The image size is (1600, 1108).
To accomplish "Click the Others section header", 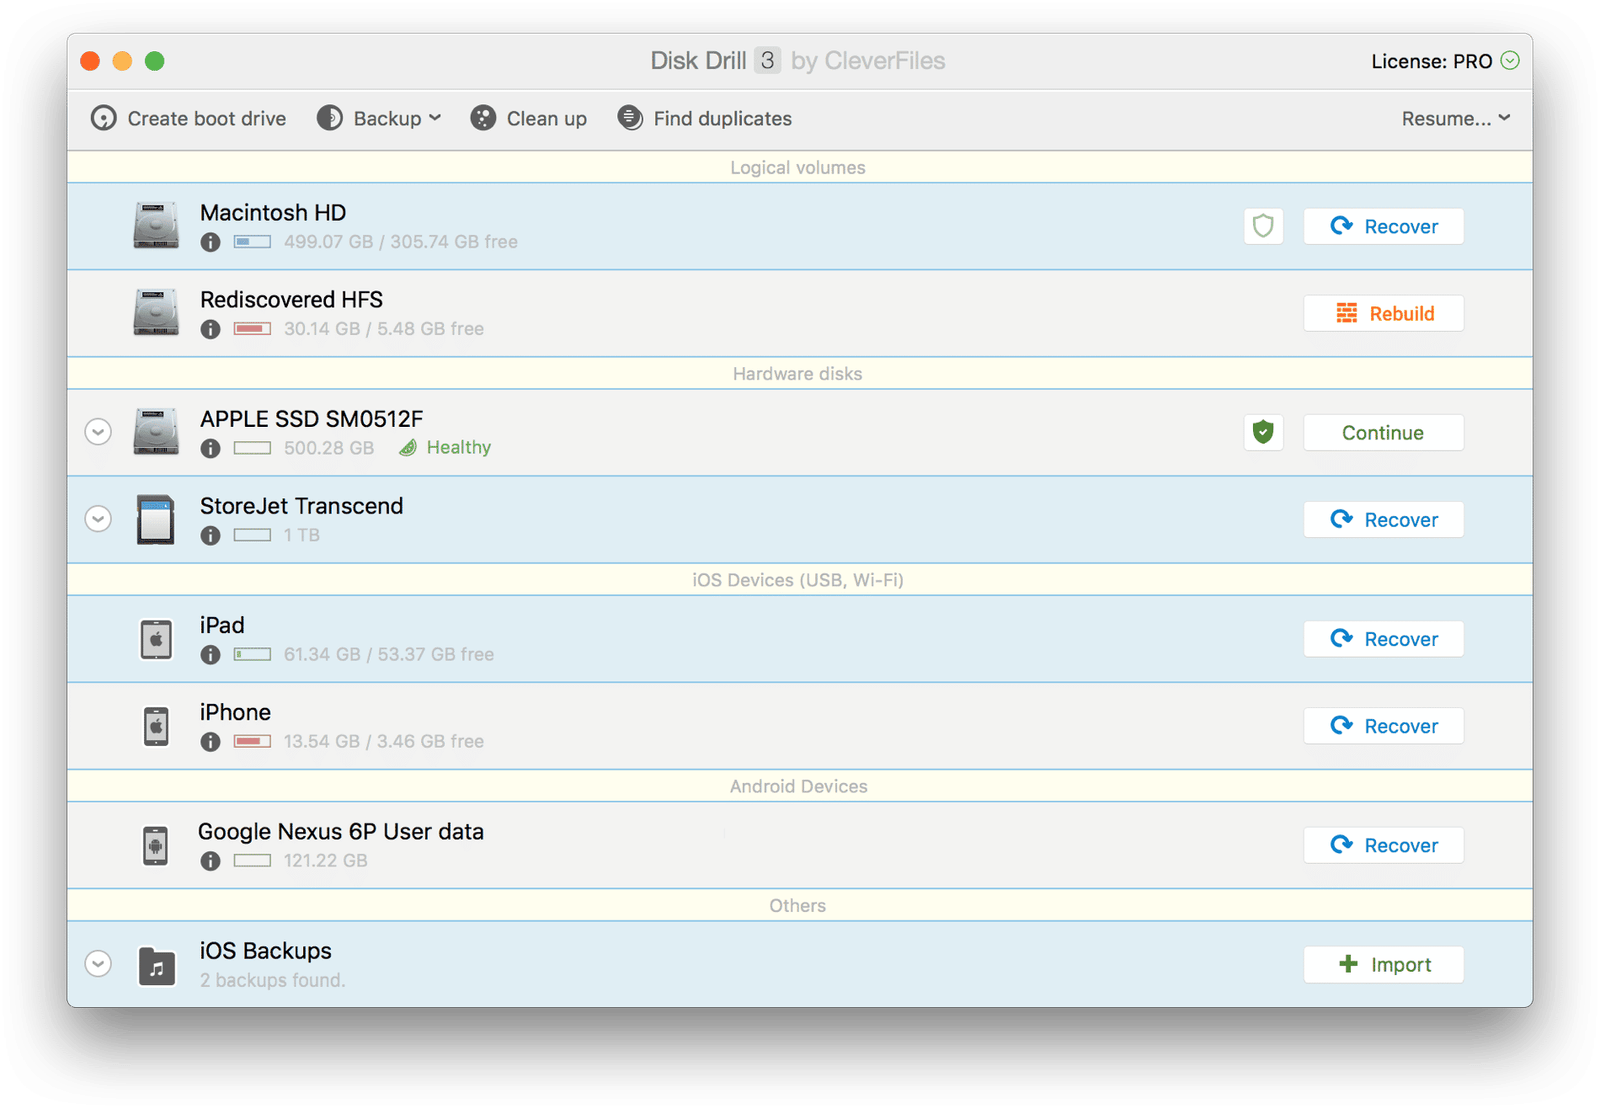I will coord(798,905).
